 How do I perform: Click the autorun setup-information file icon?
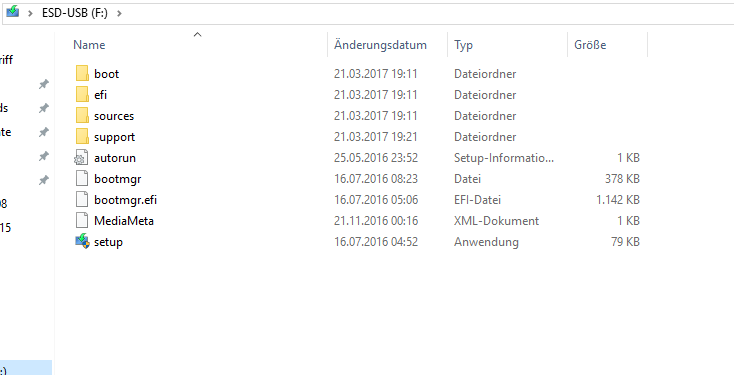(81, 158)
